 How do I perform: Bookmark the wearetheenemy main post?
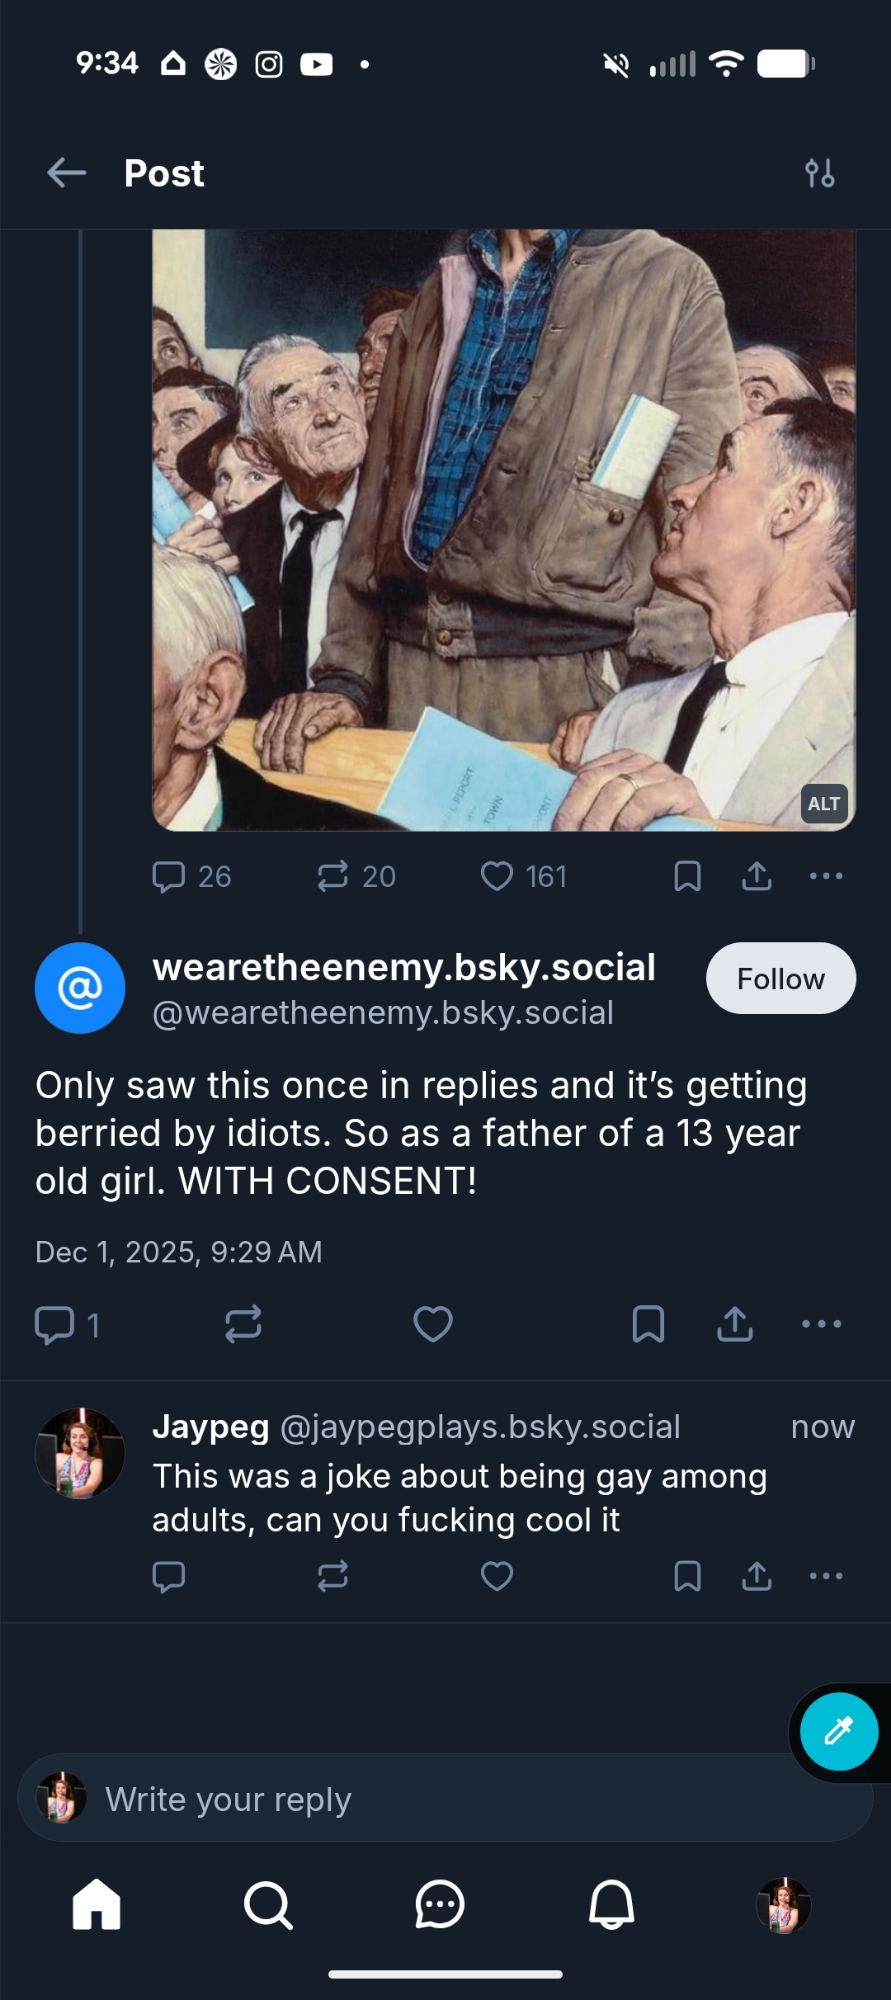point(648,1324)
